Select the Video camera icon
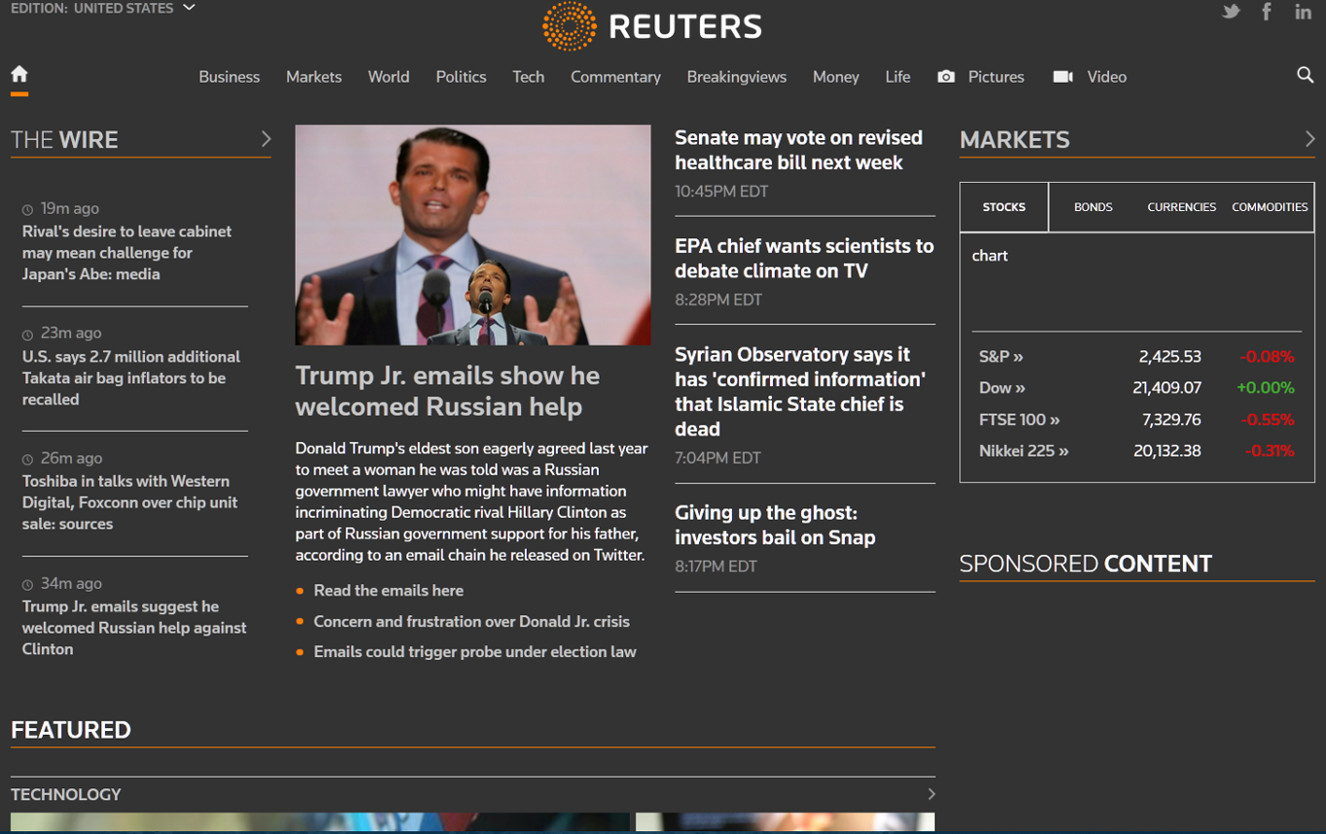Viewport: 1326px width, 834px height. point(1062,76)
